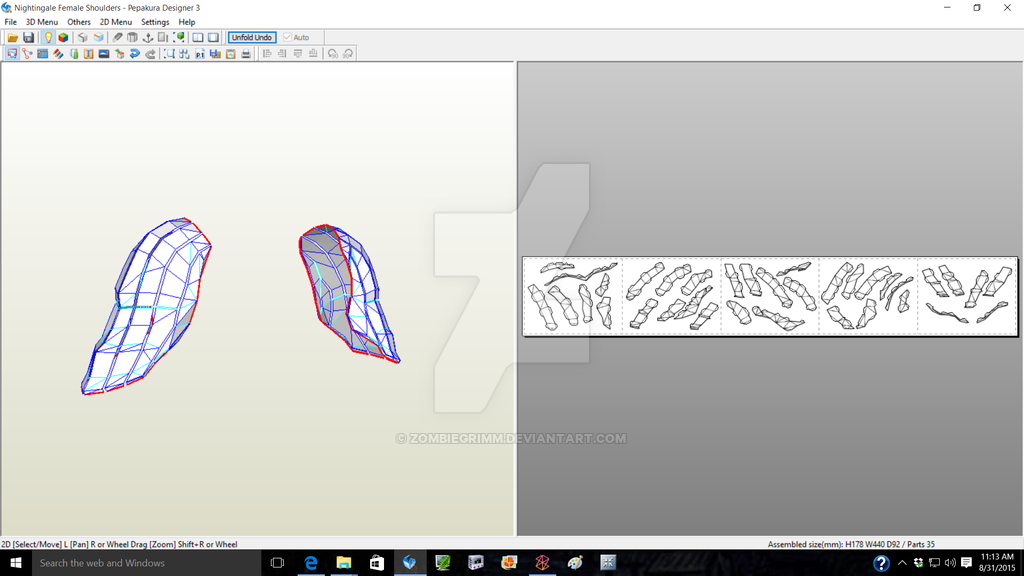Click the gray cylinder toolbar icon
The width and height of the screenshot is (1024, 576).
(x=133, y=38)
